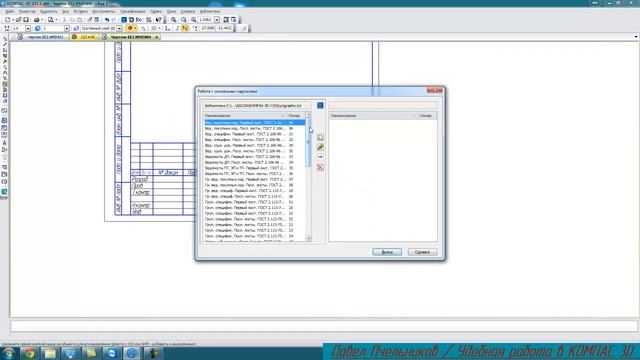This screenshot has width=640, height=360.
Task: Open the Windows Start button
Action: coord(9,353)
